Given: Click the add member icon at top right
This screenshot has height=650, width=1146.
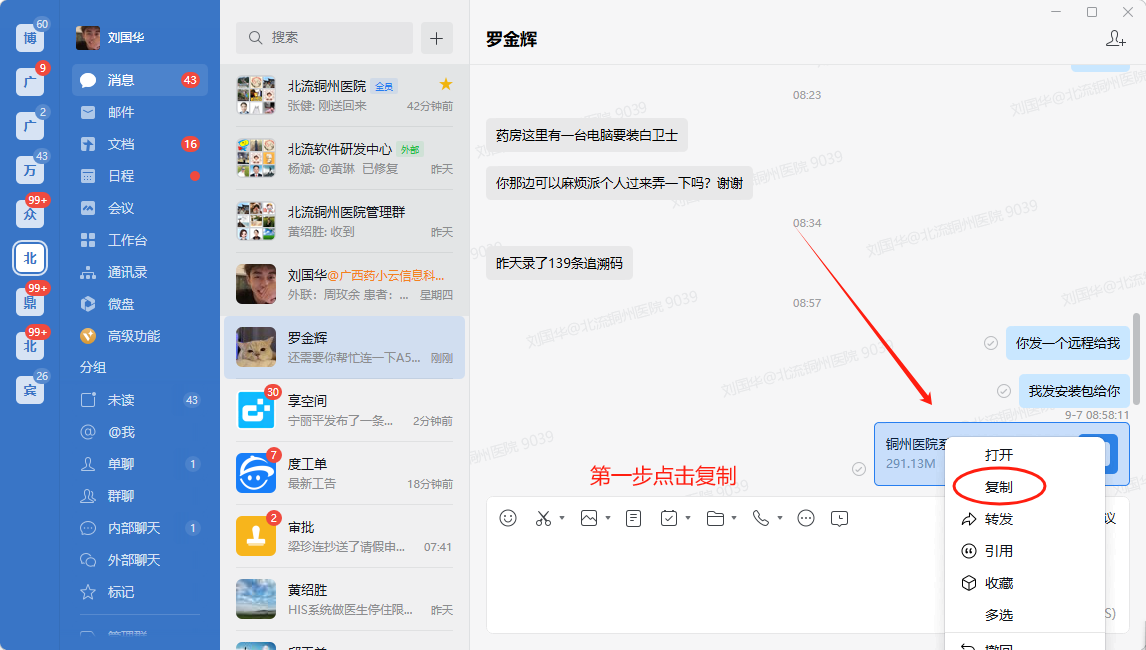Looking at the screenshot, I should click(1115, 38).
